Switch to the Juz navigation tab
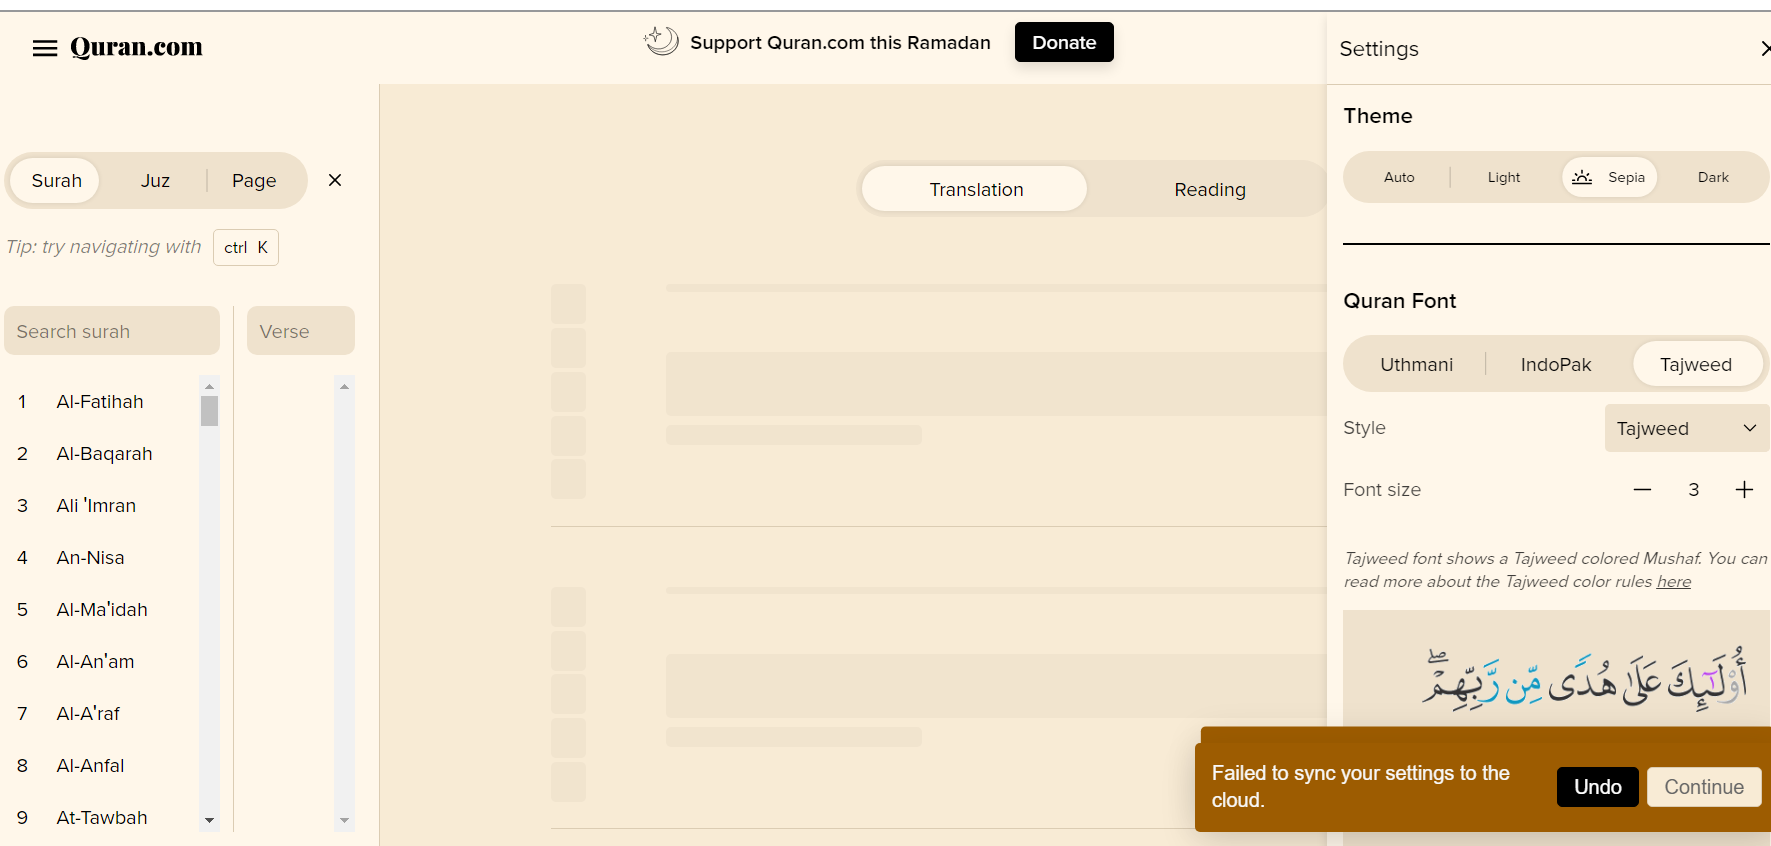 [x=155, y=180]
